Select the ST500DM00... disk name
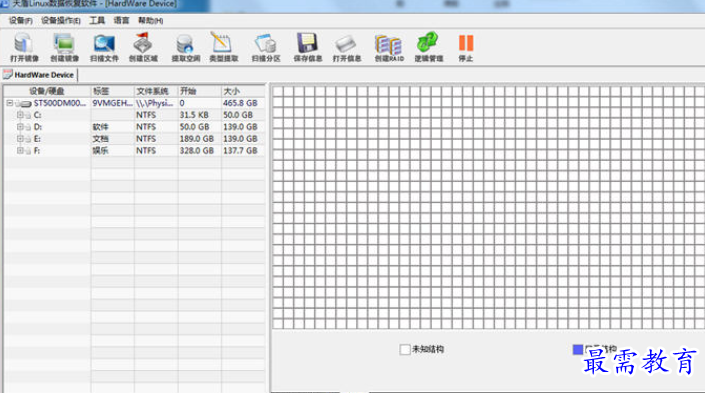Screen dimensions: 705x393 [x=59, y=103]
